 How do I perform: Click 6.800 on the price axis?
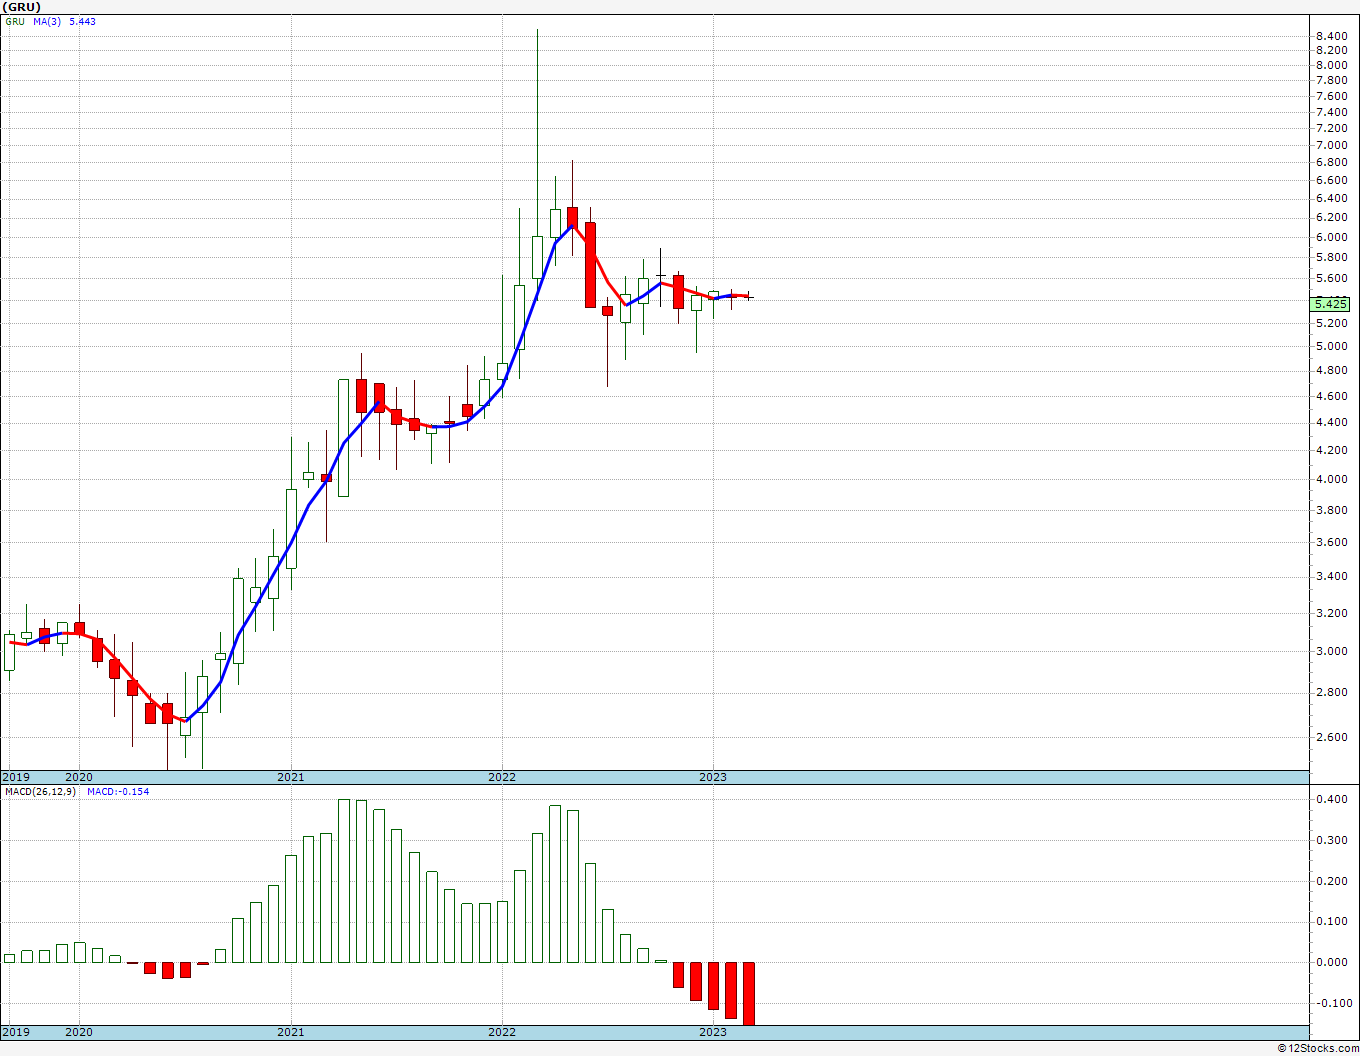(1331, 162)
